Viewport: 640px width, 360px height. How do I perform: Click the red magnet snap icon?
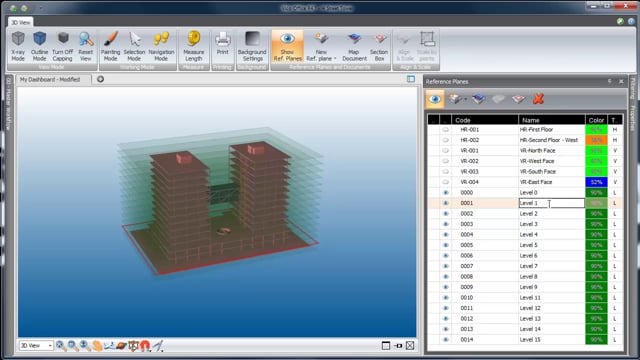(146, 346)
